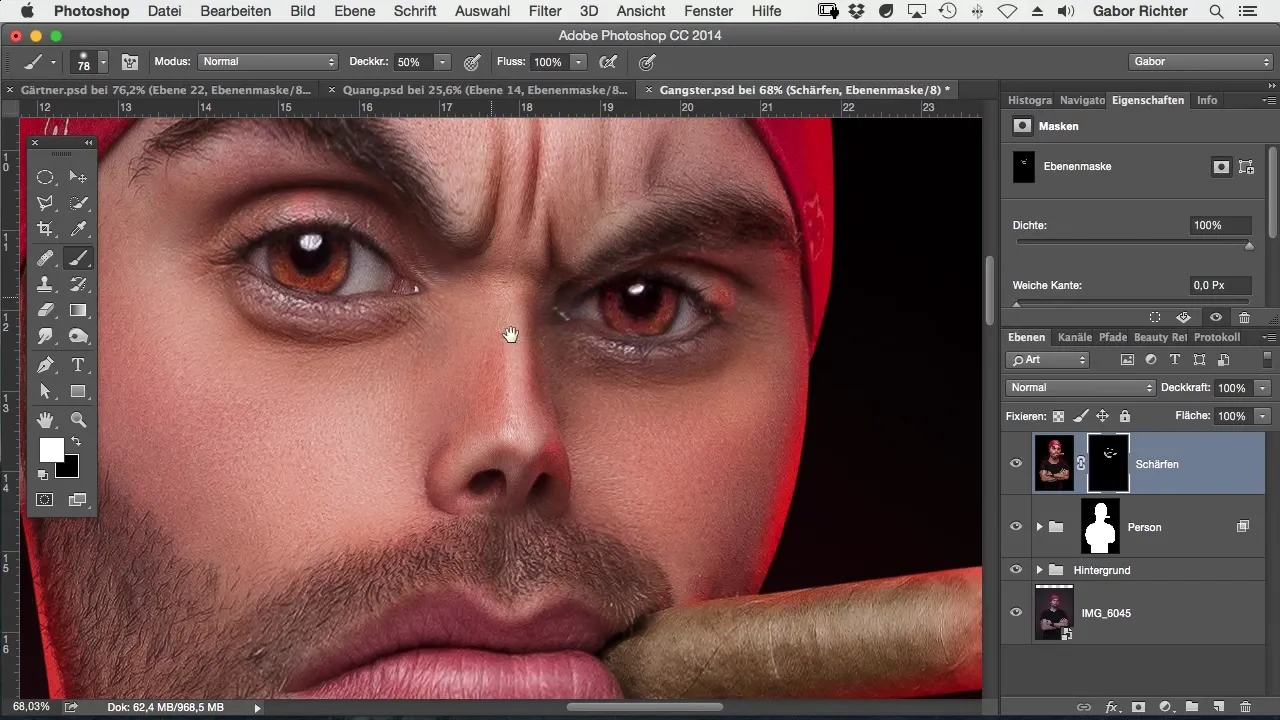Select the Hand tool

click(45, 420)
